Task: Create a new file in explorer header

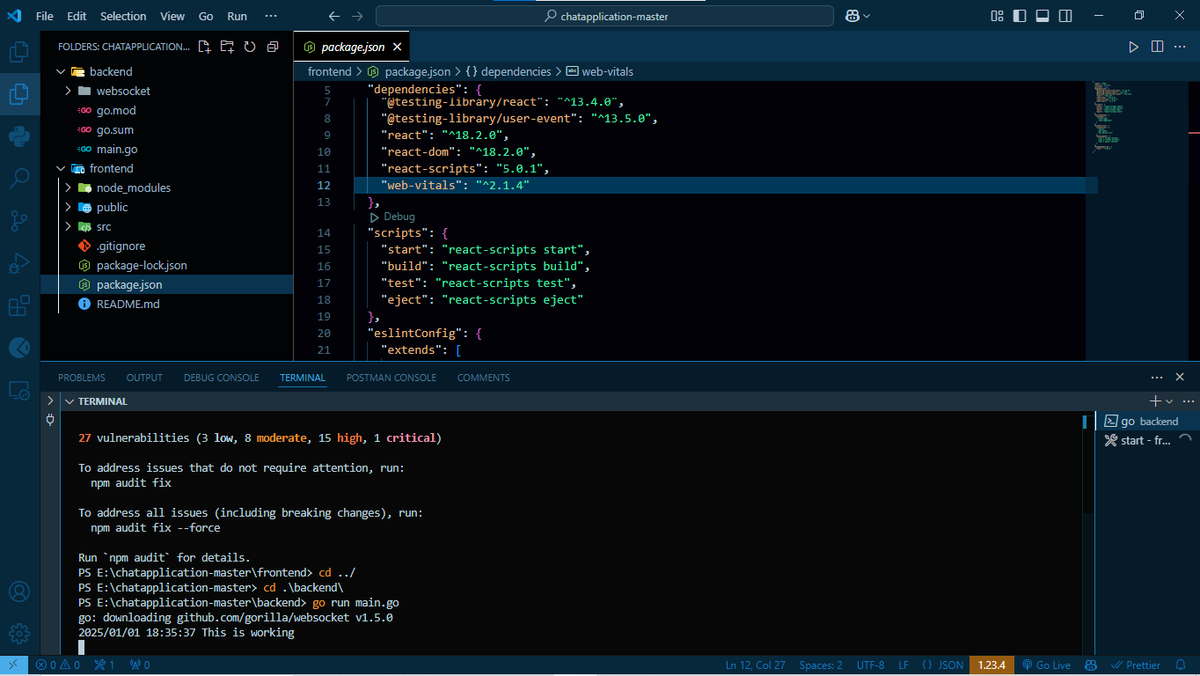Action: [x=205, y=47]
